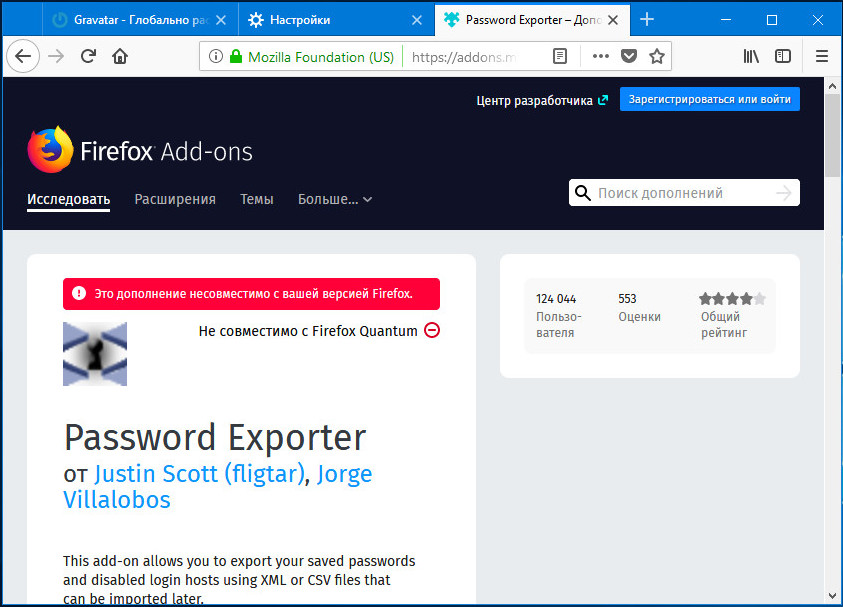Show the sidebar panel
The image size is (843, 607).
click(783, 56)
